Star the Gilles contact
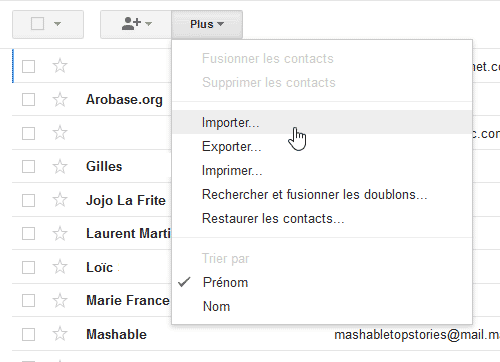Screen dimensions: 500x362 pos(60,166)
